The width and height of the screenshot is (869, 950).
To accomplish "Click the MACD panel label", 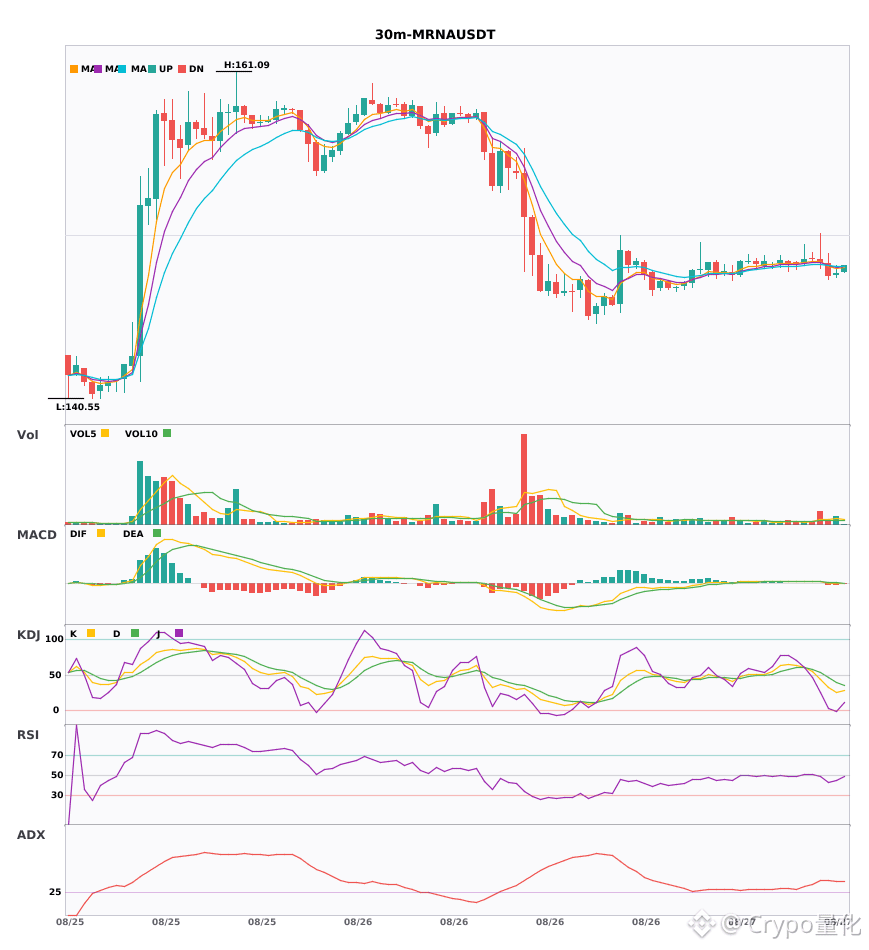I will pyautogui.click(x=36, y=535).
